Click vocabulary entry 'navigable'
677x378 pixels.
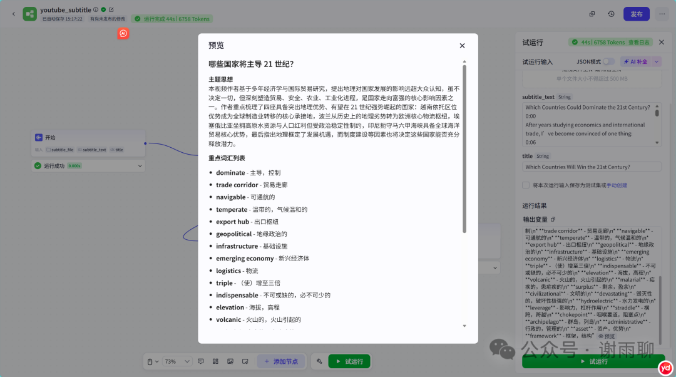click(x=245, y=197)
